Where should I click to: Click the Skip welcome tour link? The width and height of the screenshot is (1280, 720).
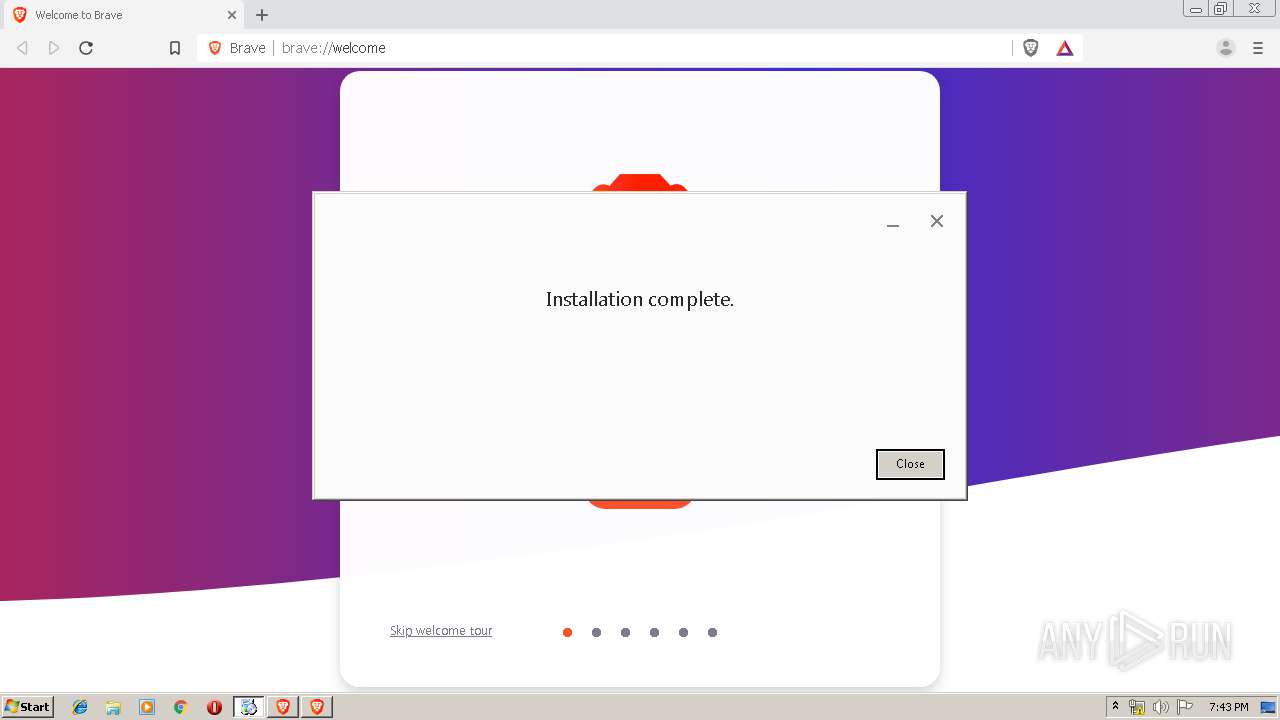coord(441,631)
